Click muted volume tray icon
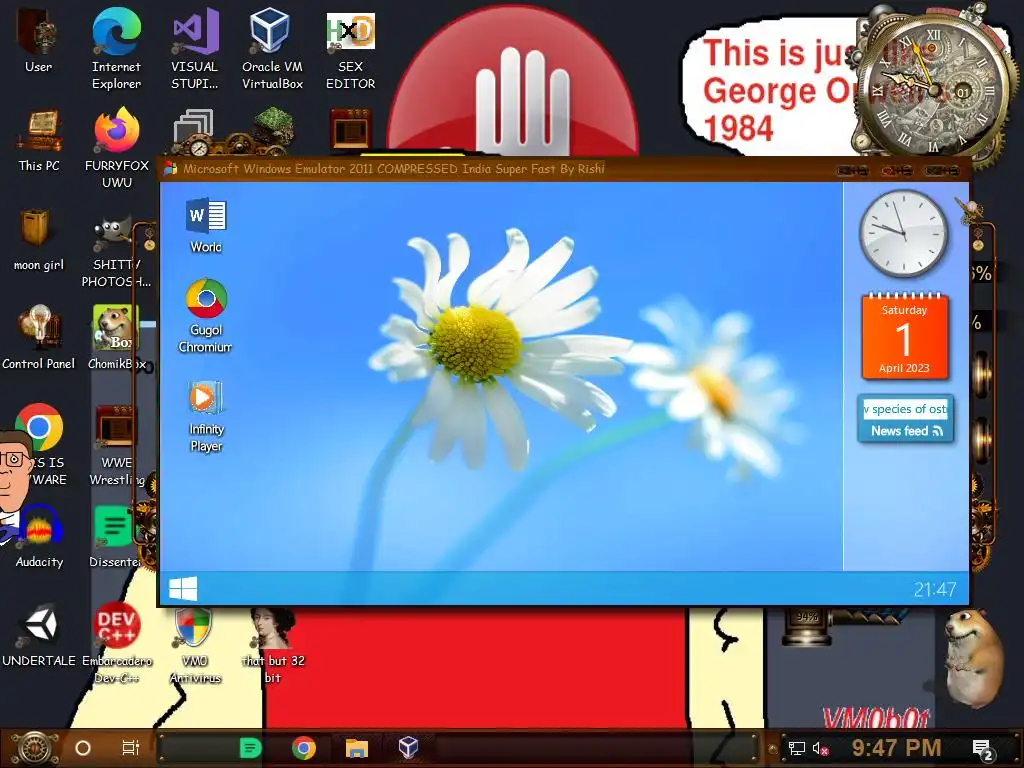 [x=820, y=748]
